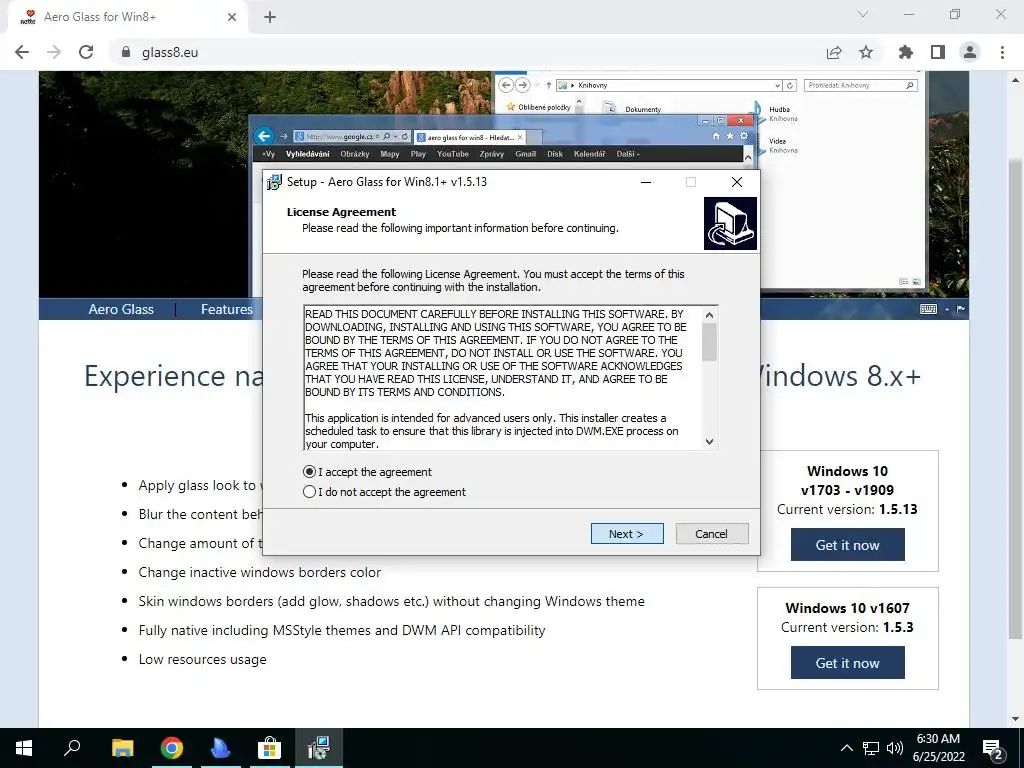Open File Explorer from taskbar
This screenshot has width=1024, height=768.
(x=122, y=748)
